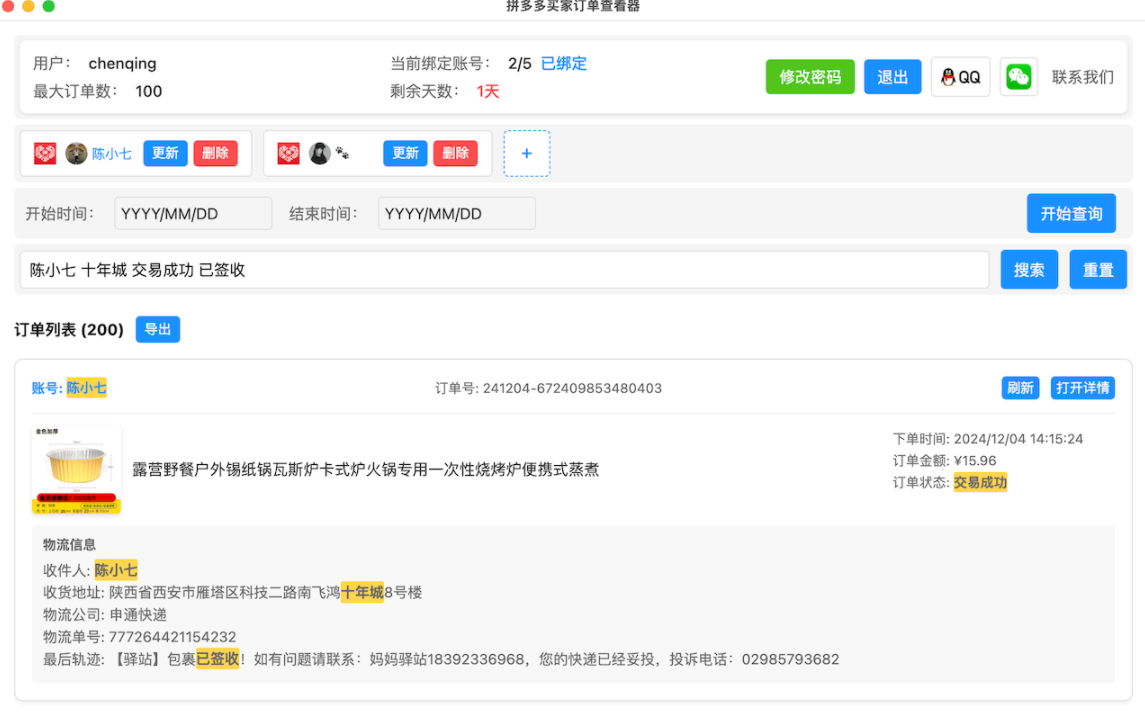Click the second account's Pinduoduo logo
Image resolution: width=1145 pixels, height=714 pixels.
pos(288,153)
